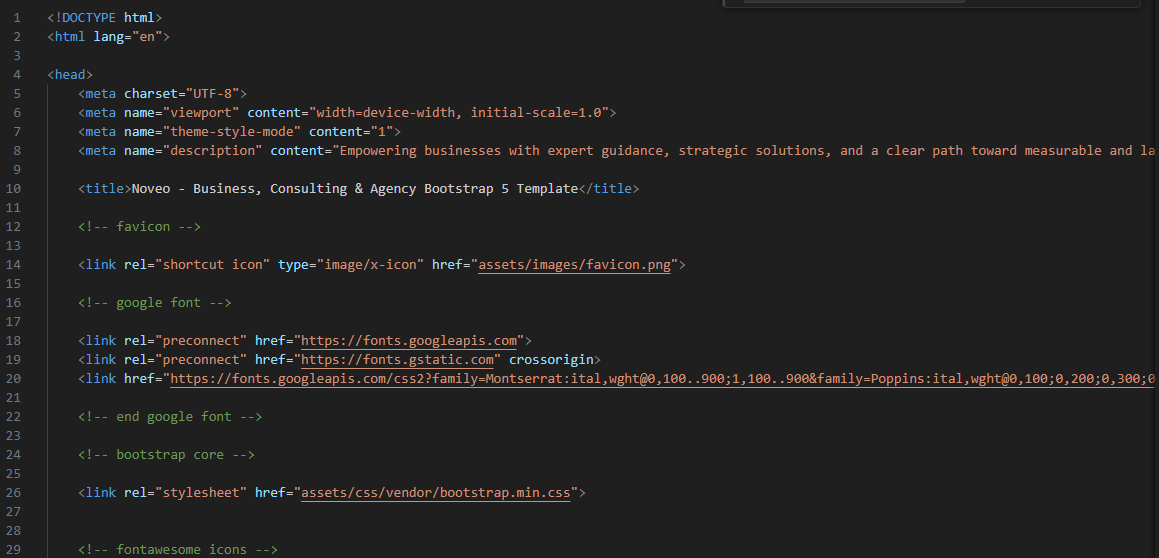Click the bootstrap core comment
The height and width of the screenshot is (558, 1159).
click(x=166, y=455)
